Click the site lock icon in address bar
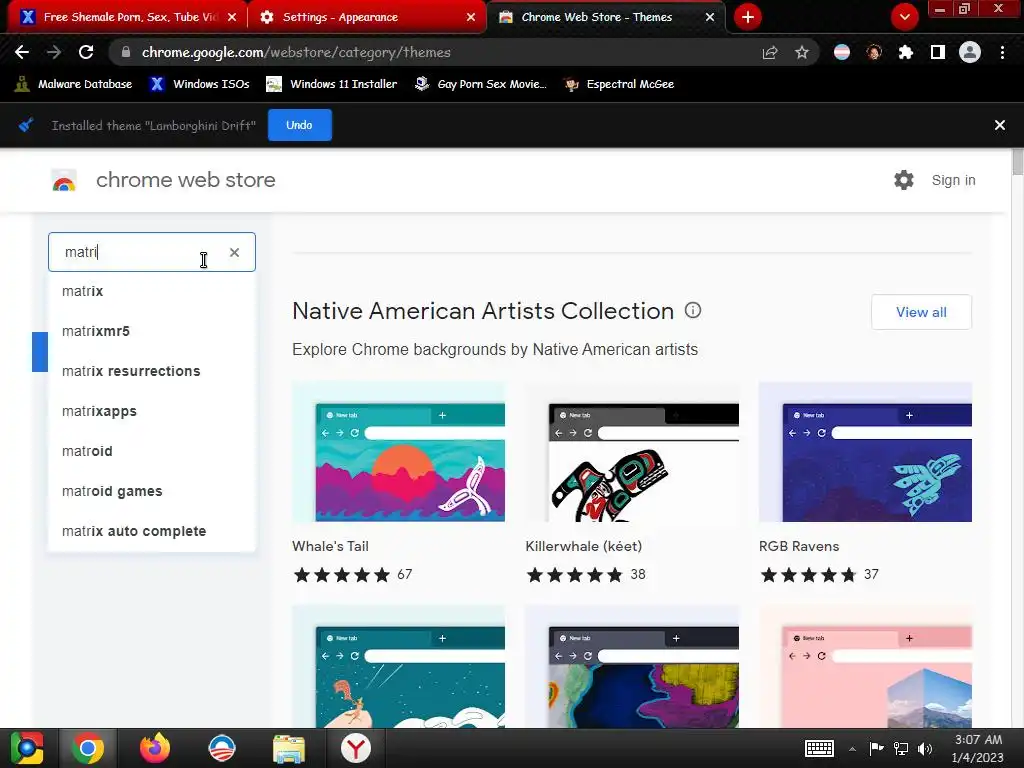Image resolution: width=1024 pixels, height=768 pixels. pyautogui.click(x=127, y=52)
